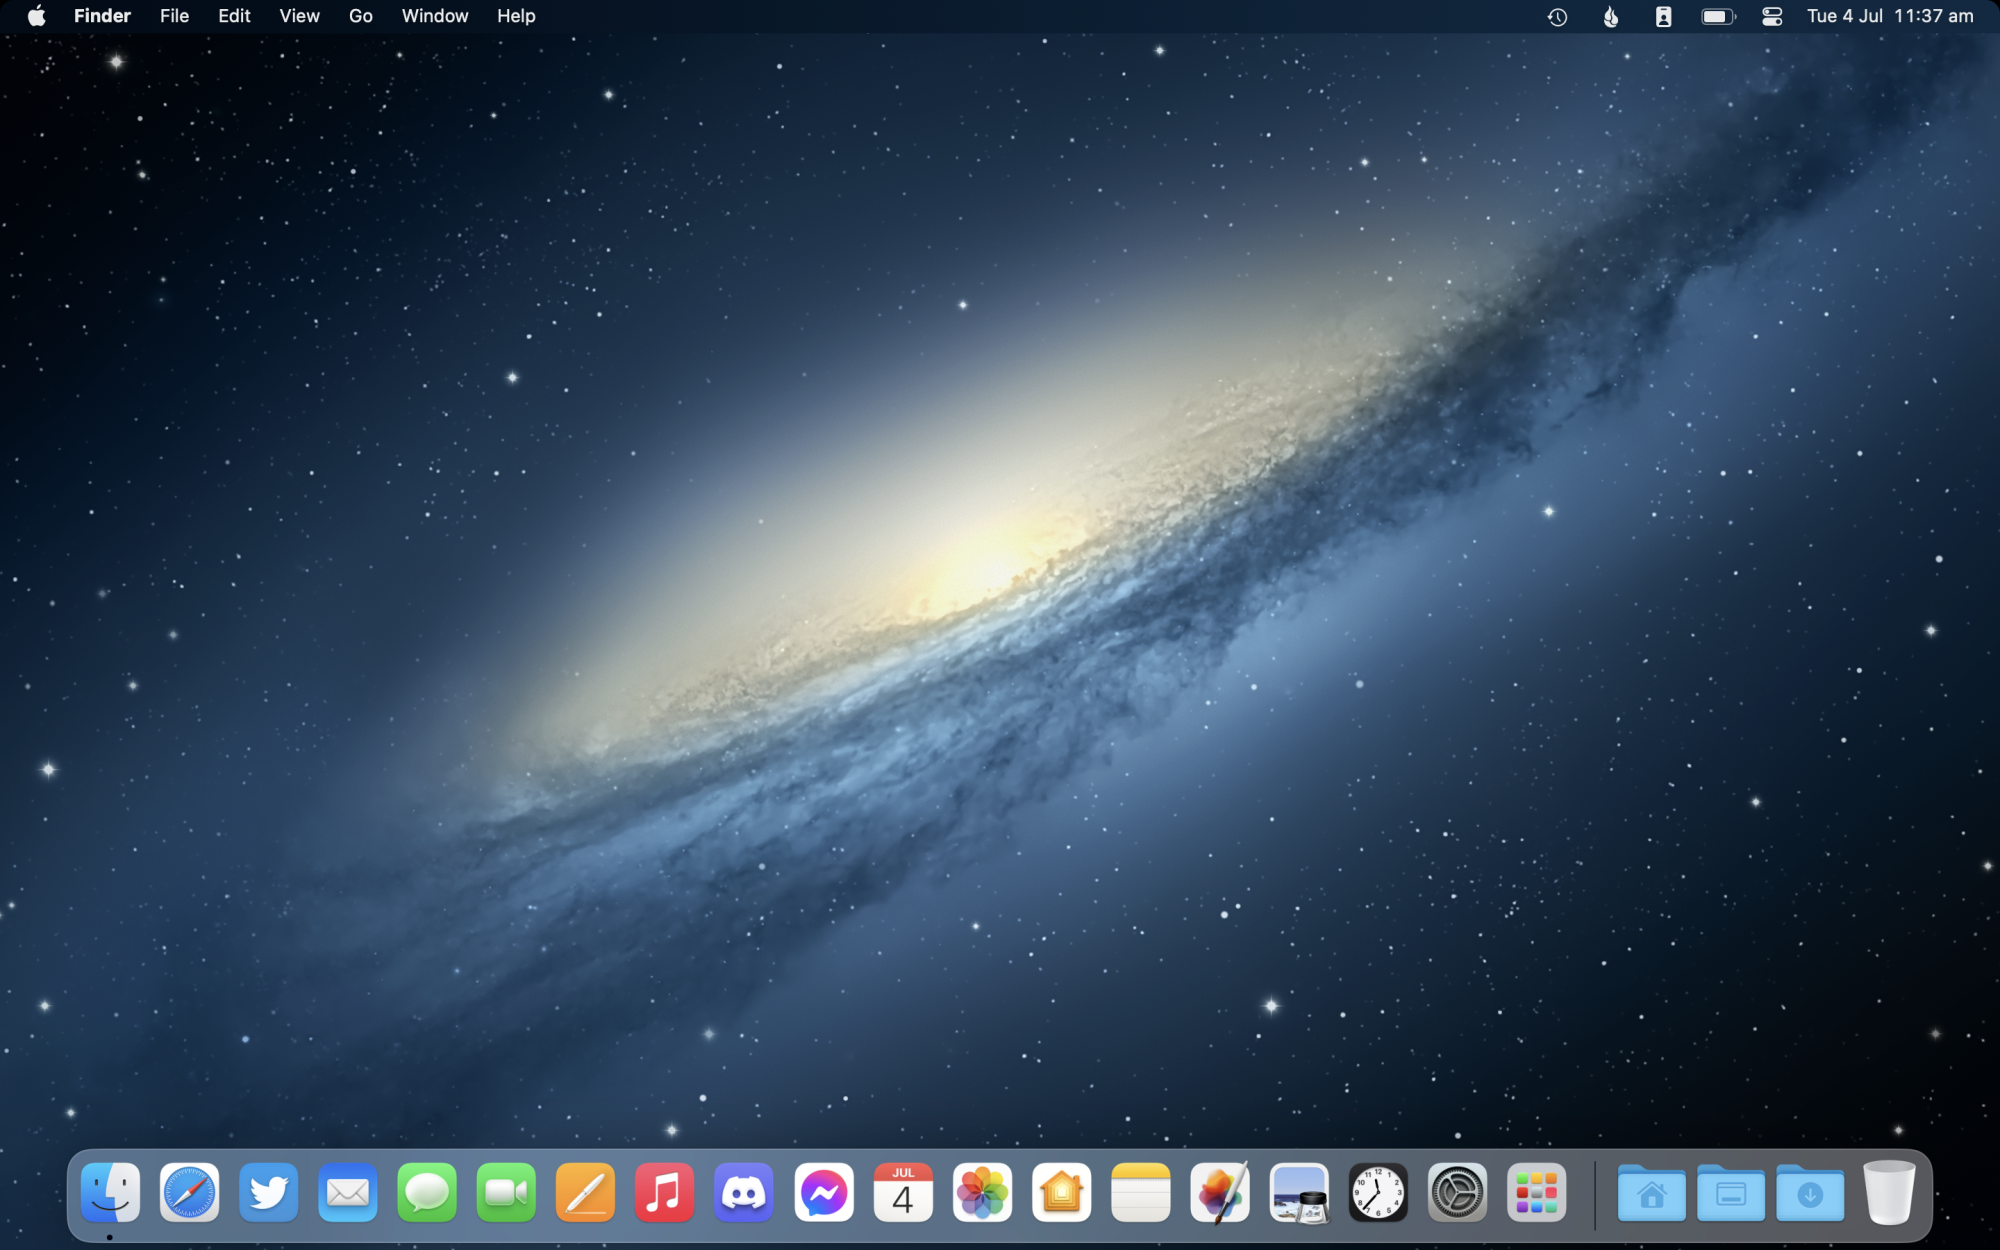The height and width of the screenshot is (1250, 2000).
Task: Show battery status in menu bar
Action: (x=1718, y=16)
